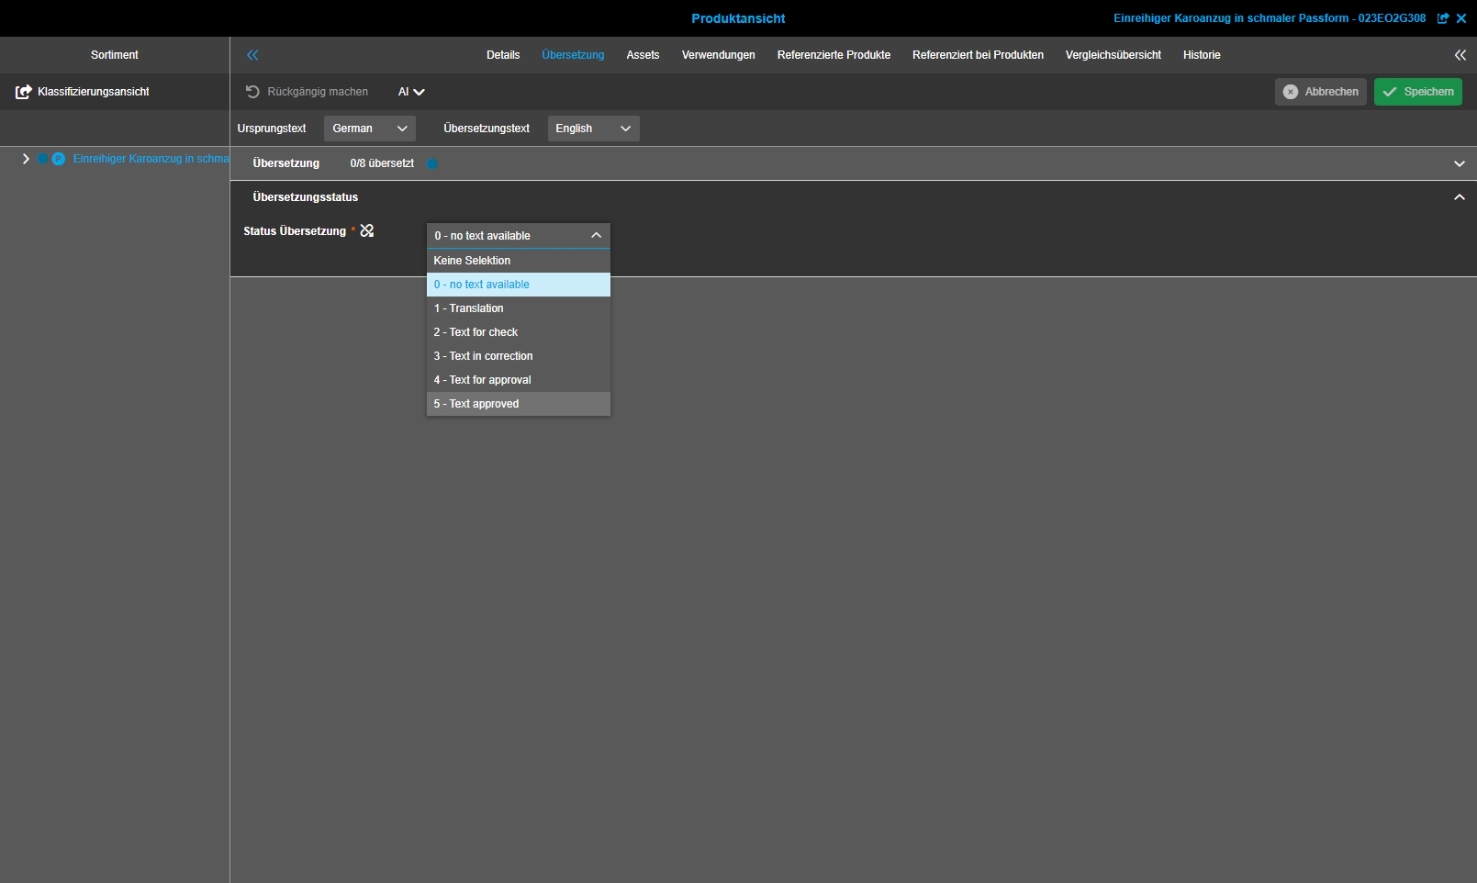Click blue P product icon in tree
The height and width of the screenshot is (883, 1477).
pyautogui.click(x=58, y=159)
